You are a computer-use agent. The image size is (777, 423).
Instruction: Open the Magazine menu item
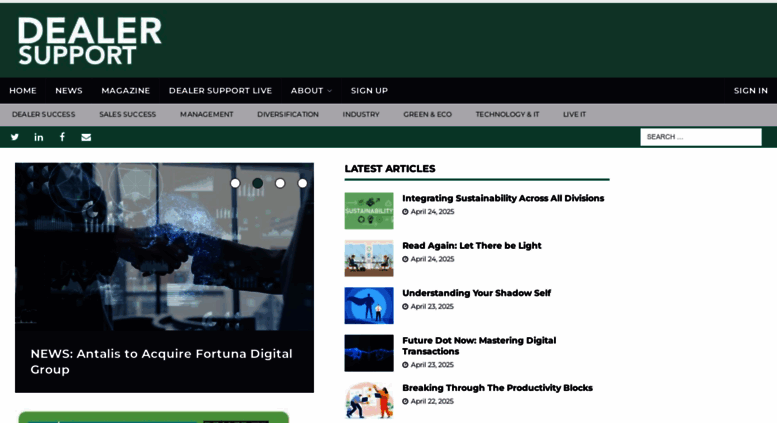tap(126, 91)
